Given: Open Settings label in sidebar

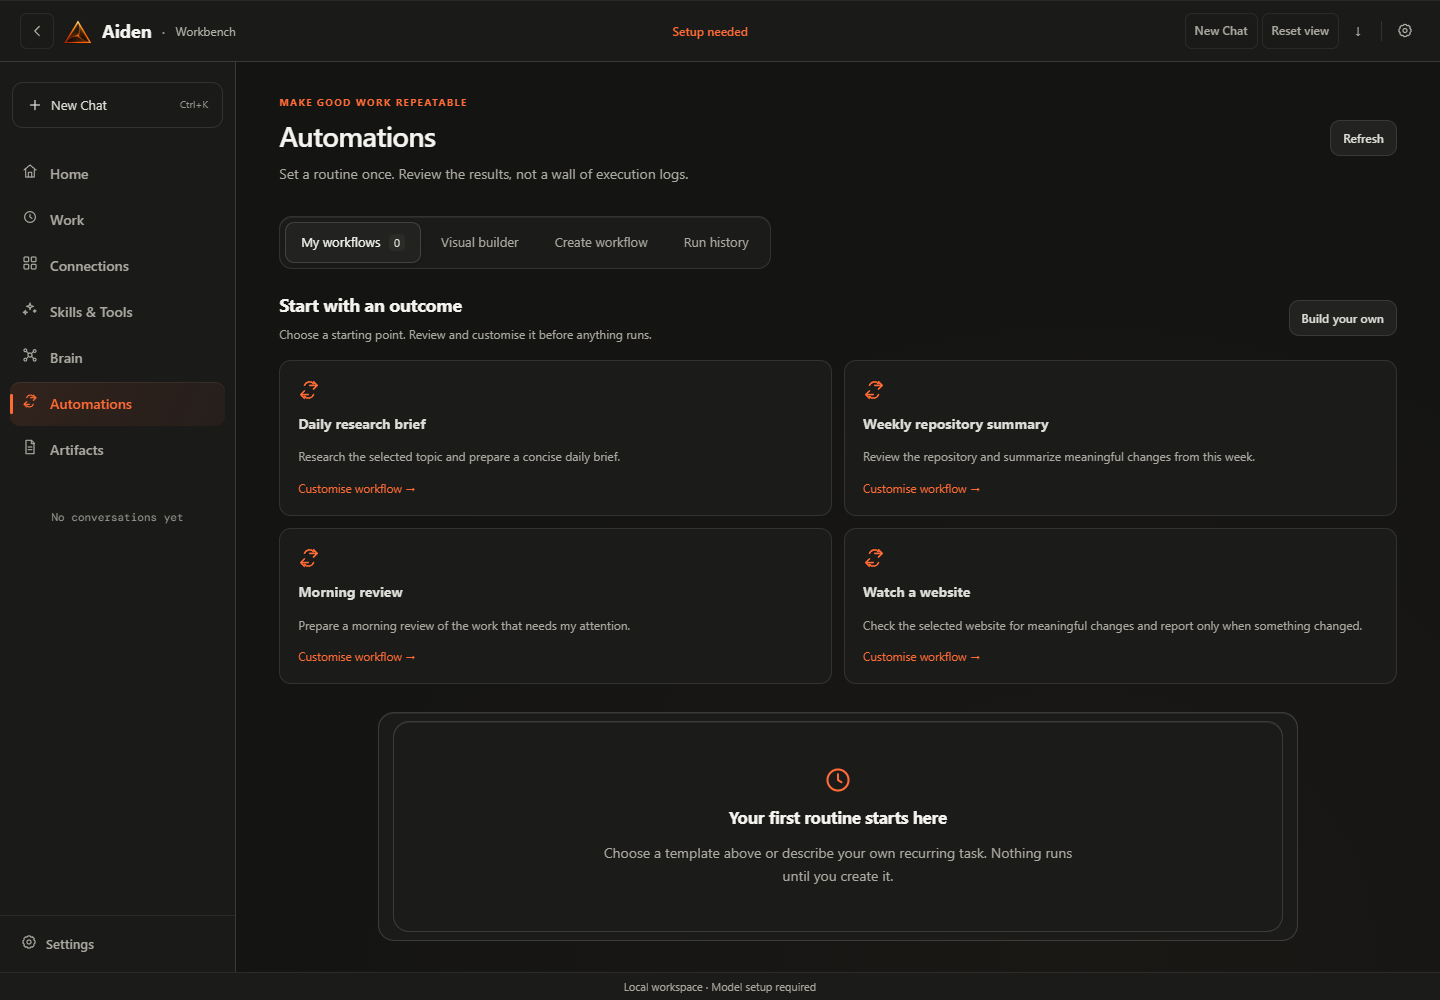Looking at the screenshot, I should 70,945.
